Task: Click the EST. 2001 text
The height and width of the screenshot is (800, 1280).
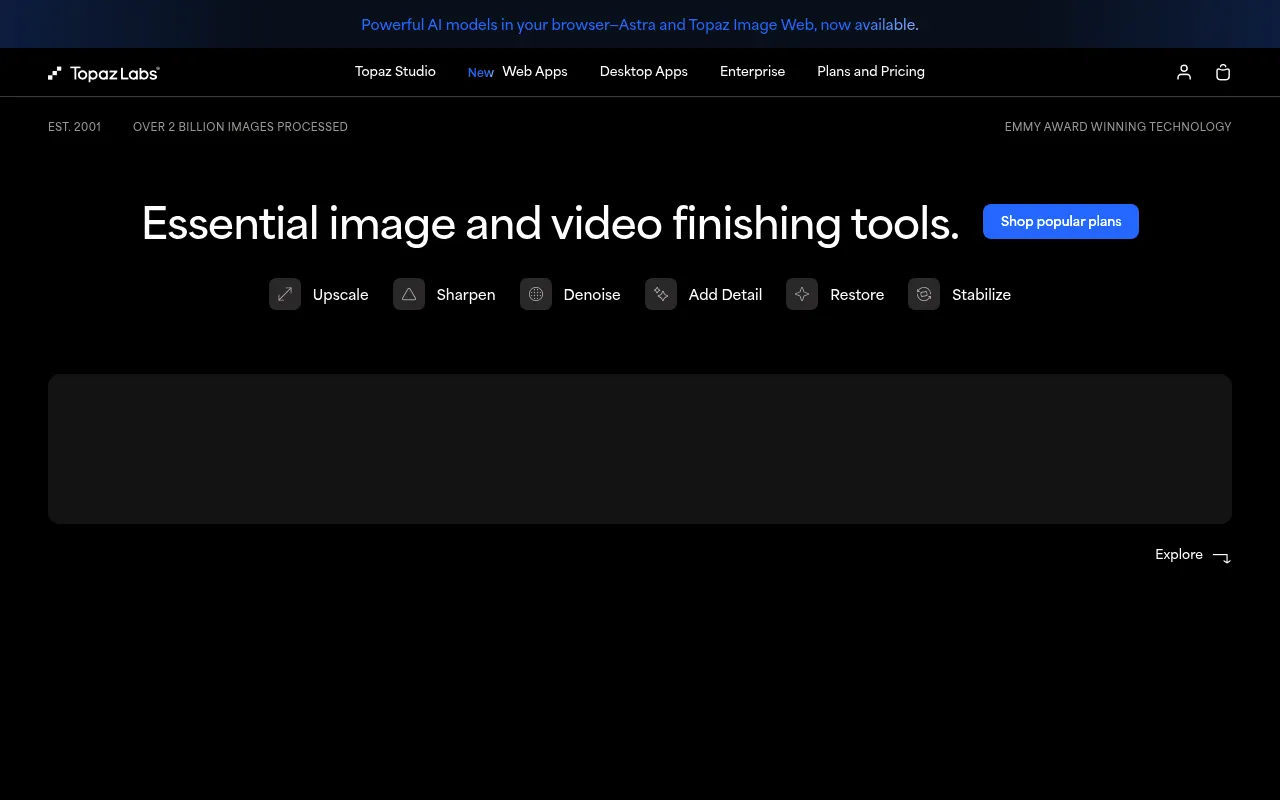Action: pyautogui.click(x=74, y=127)
